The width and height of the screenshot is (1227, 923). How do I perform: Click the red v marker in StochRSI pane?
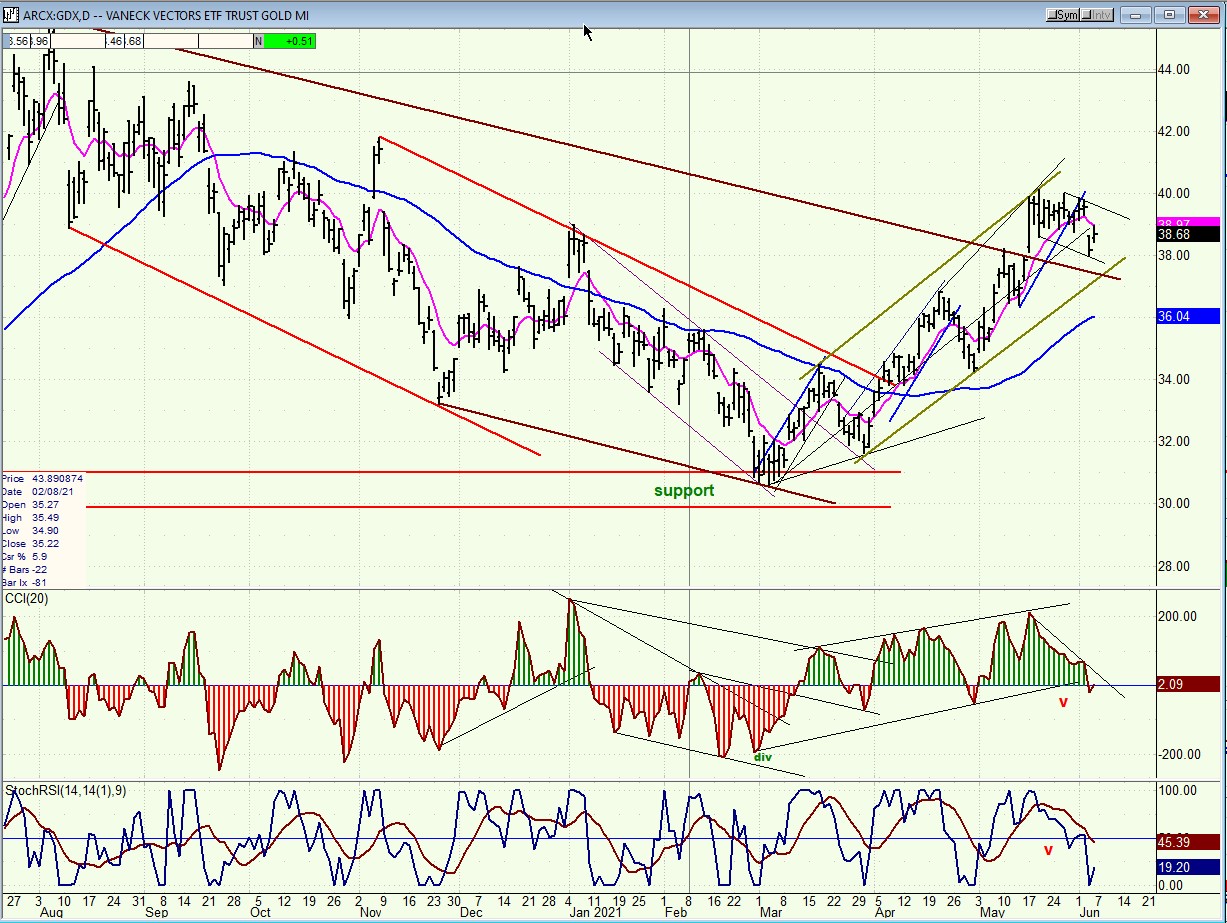(x=1048, y=850)
